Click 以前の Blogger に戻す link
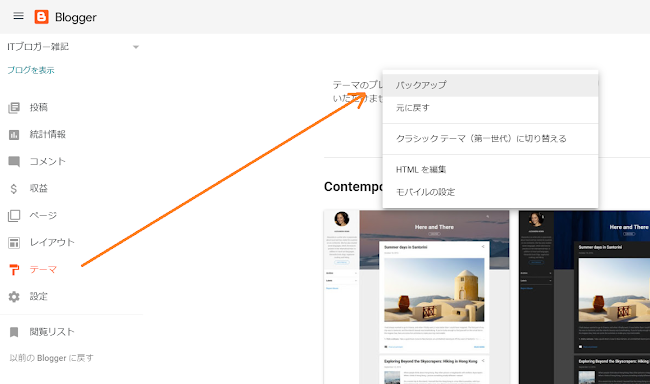The image size is (650, 384). pos(51,358)
